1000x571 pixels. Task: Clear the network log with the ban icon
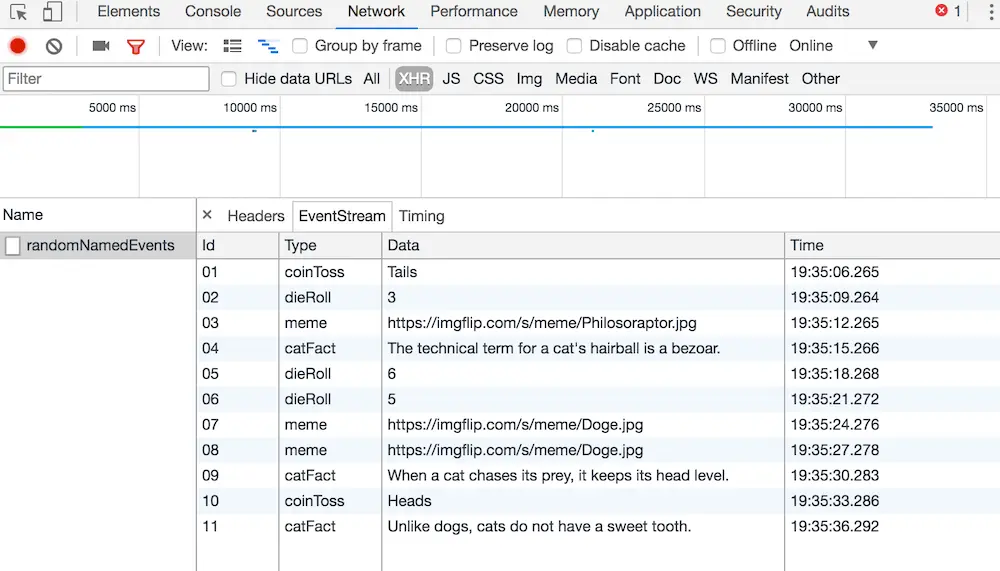pos(54,46)
